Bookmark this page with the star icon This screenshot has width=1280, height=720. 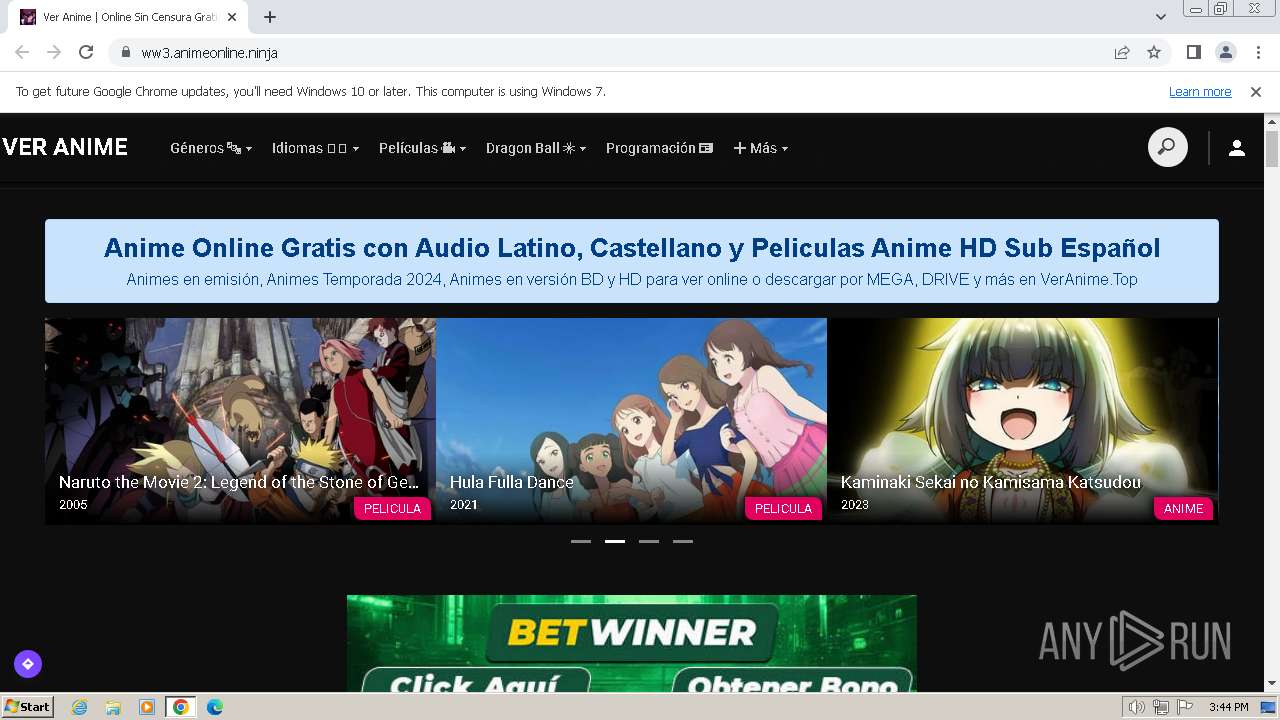click(1154, 52)
